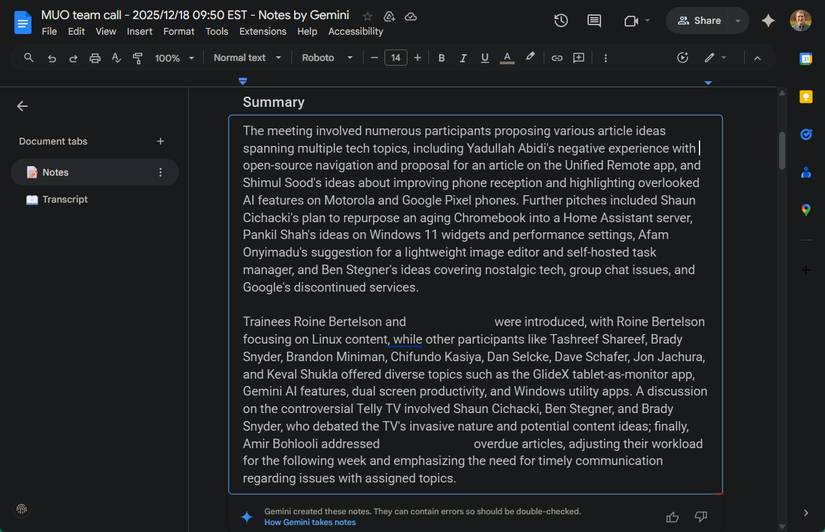Toggle italic formatting
Image resolution: width=825 pixels, height=532 pixels.
point(463,58)
